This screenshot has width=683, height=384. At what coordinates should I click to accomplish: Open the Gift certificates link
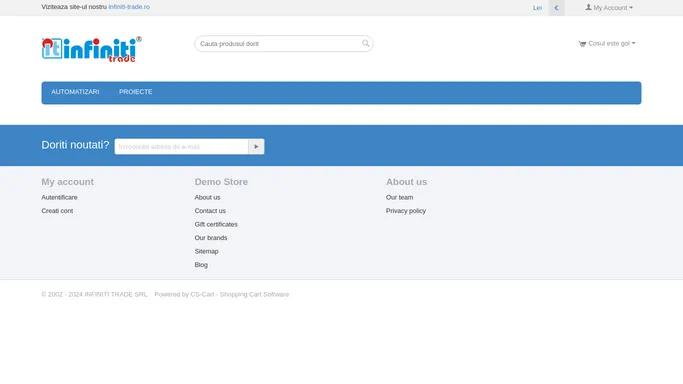(216, 224)
